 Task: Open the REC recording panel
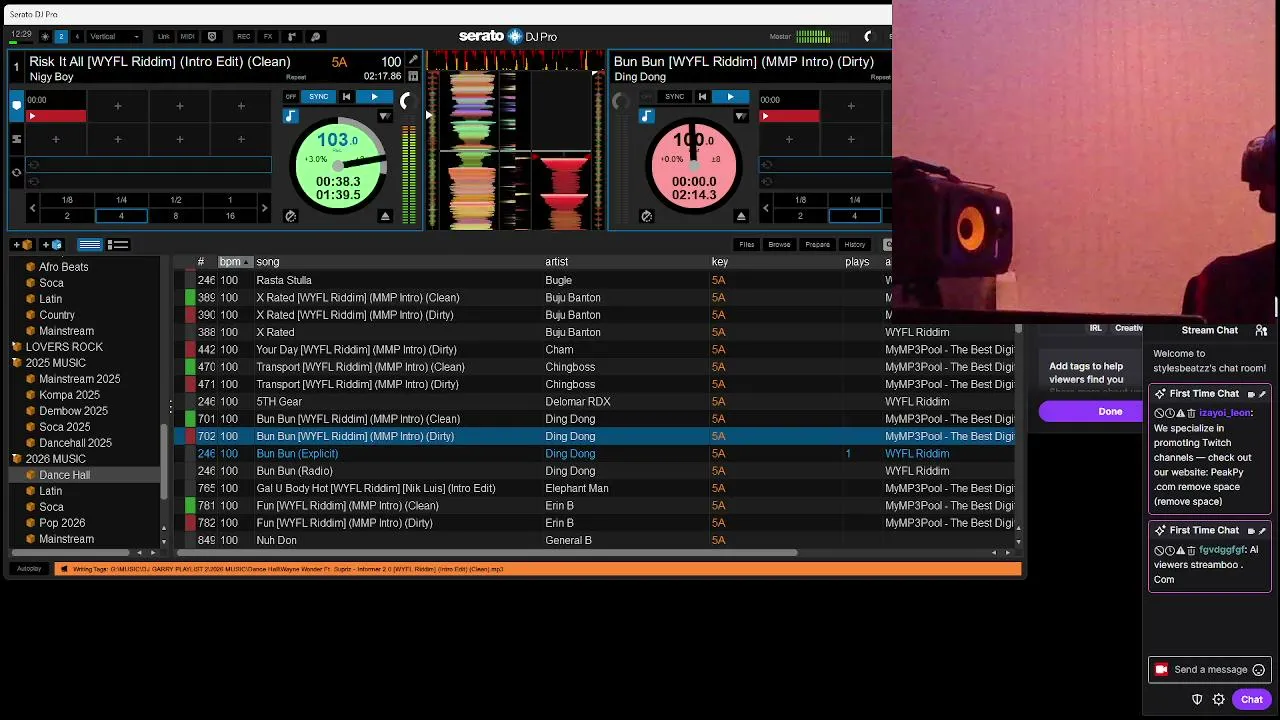(243, 37)
